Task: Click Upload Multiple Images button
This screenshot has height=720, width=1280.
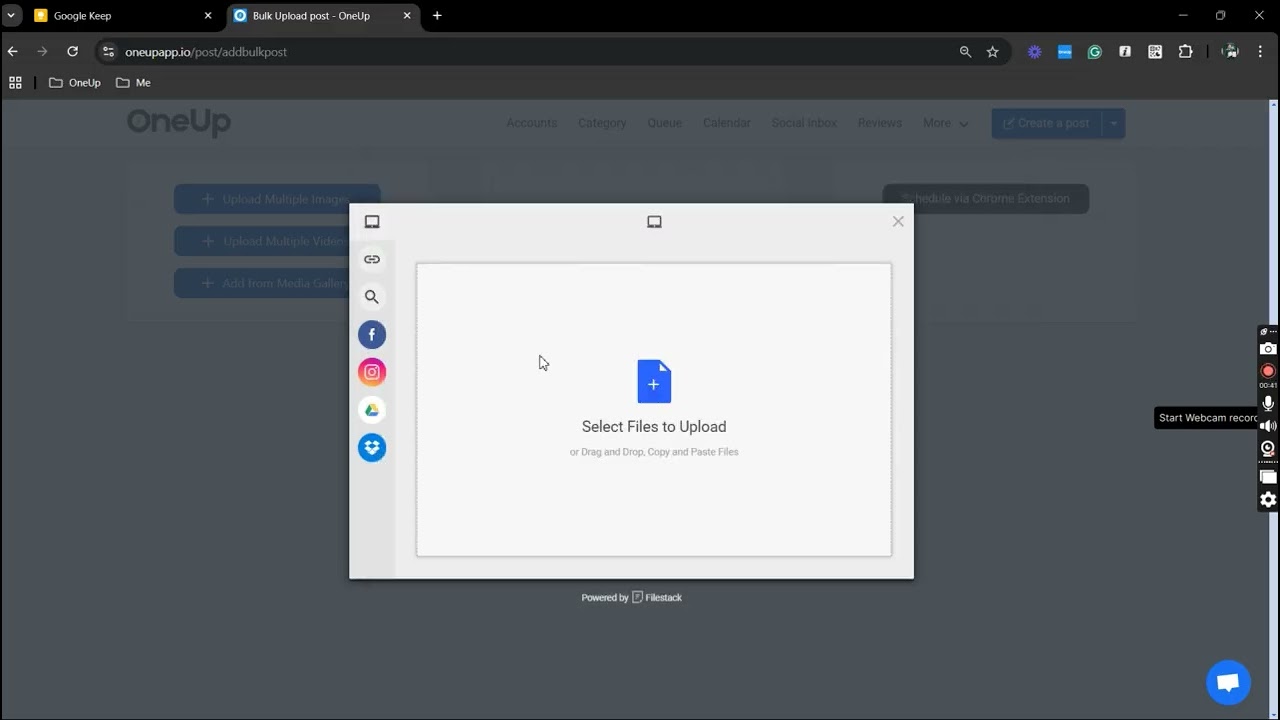Action: (x=277, y=199)
